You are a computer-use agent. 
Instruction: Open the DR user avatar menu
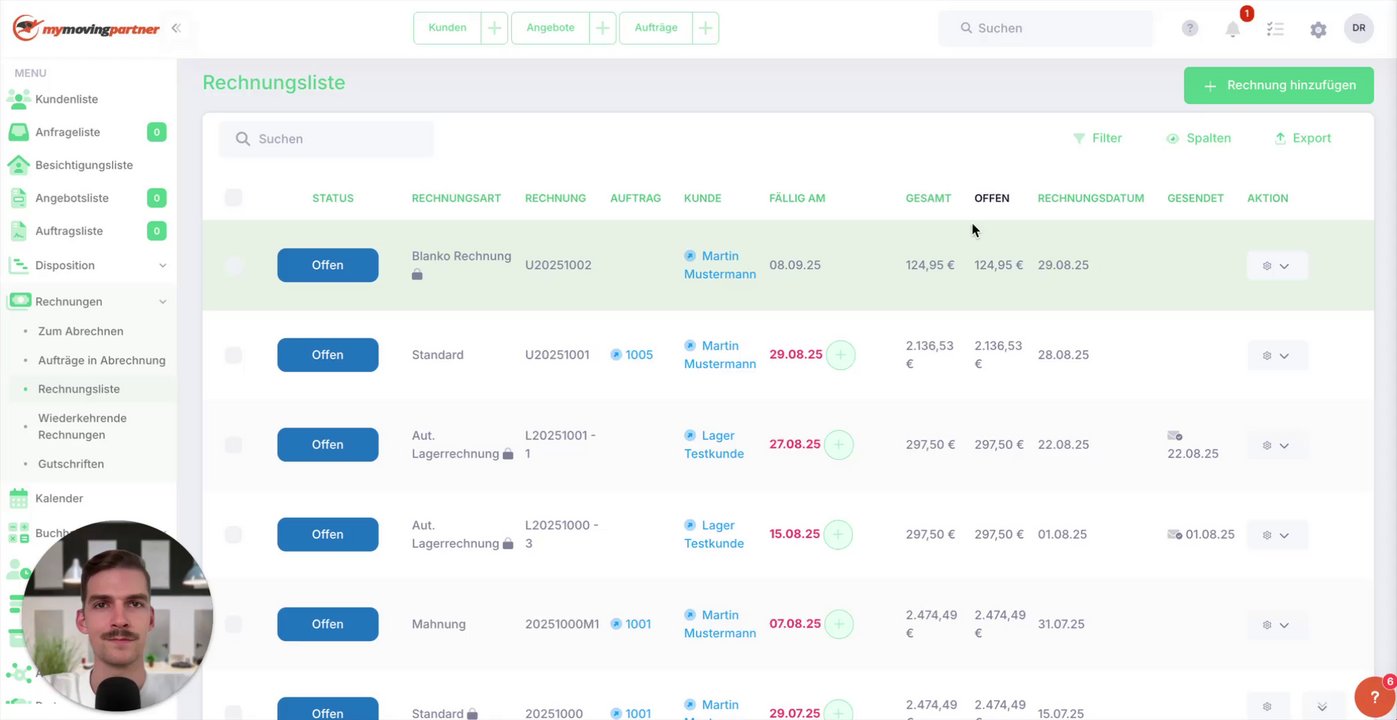click(1359, 28)
